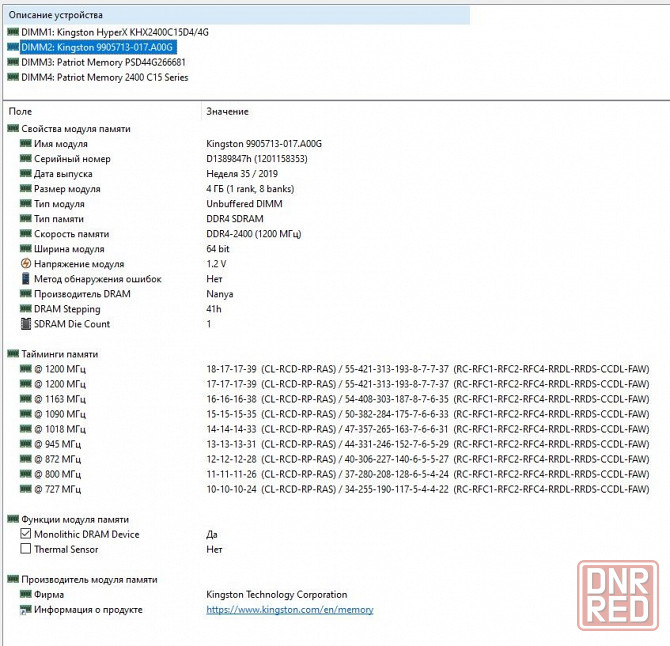Click the icon next to Тип памяти
670x646 pixels.
click(x=26, y=218)
